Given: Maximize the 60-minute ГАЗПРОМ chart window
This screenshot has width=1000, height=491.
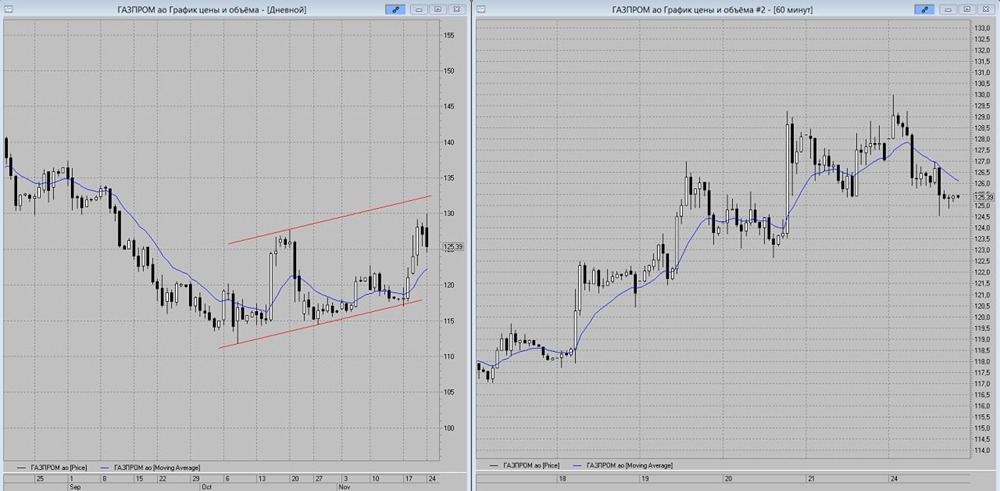Looking at the screenshot, I should tap(967, 10).
